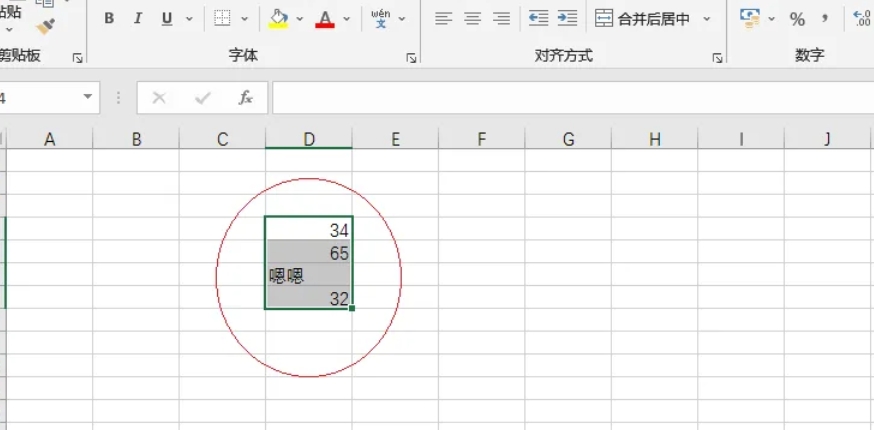Select column F header
This screenshot has height=430, width=874.
(x=482, y=139)
